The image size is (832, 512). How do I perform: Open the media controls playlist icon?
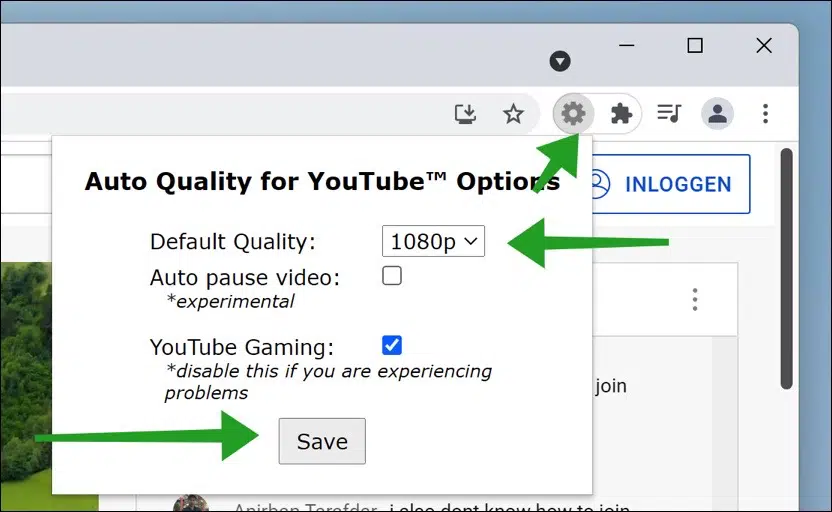[x=669, y=113]
